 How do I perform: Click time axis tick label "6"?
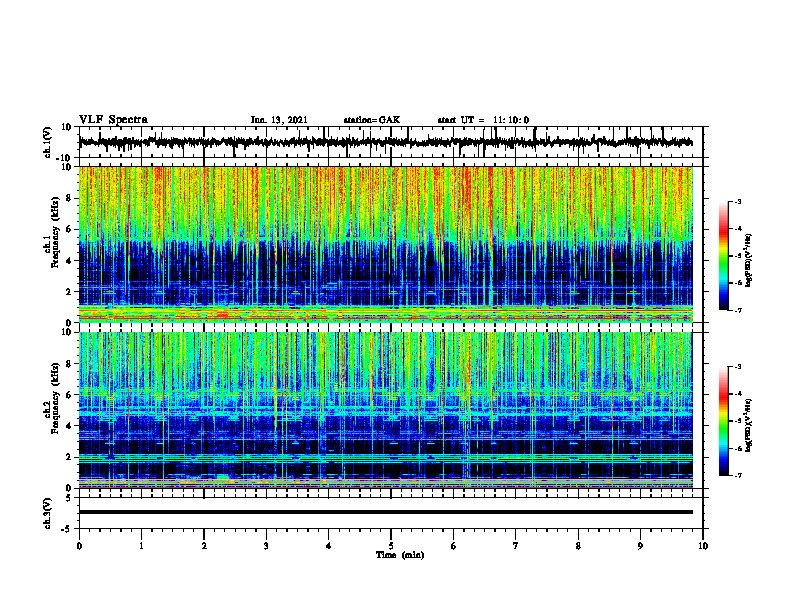[x=454, y=546]
